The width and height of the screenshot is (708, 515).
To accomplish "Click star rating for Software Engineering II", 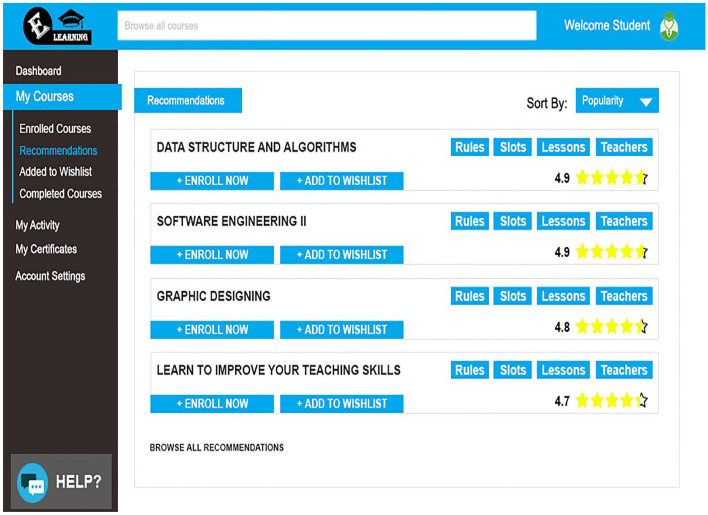I will click(611, 252).
